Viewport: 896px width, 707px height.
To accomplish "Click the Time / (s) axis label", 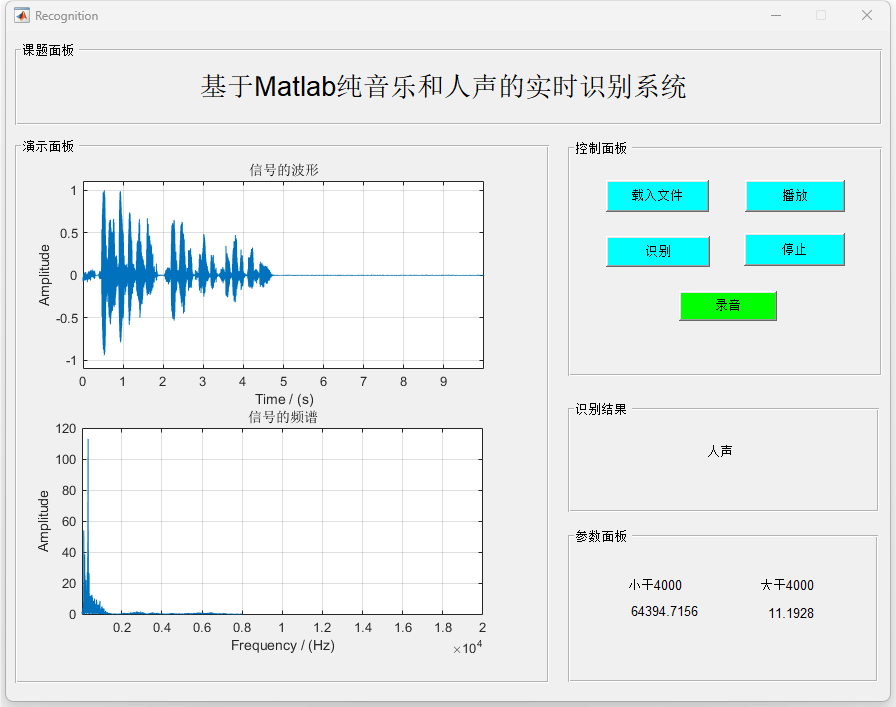I will tap(284, 399).
